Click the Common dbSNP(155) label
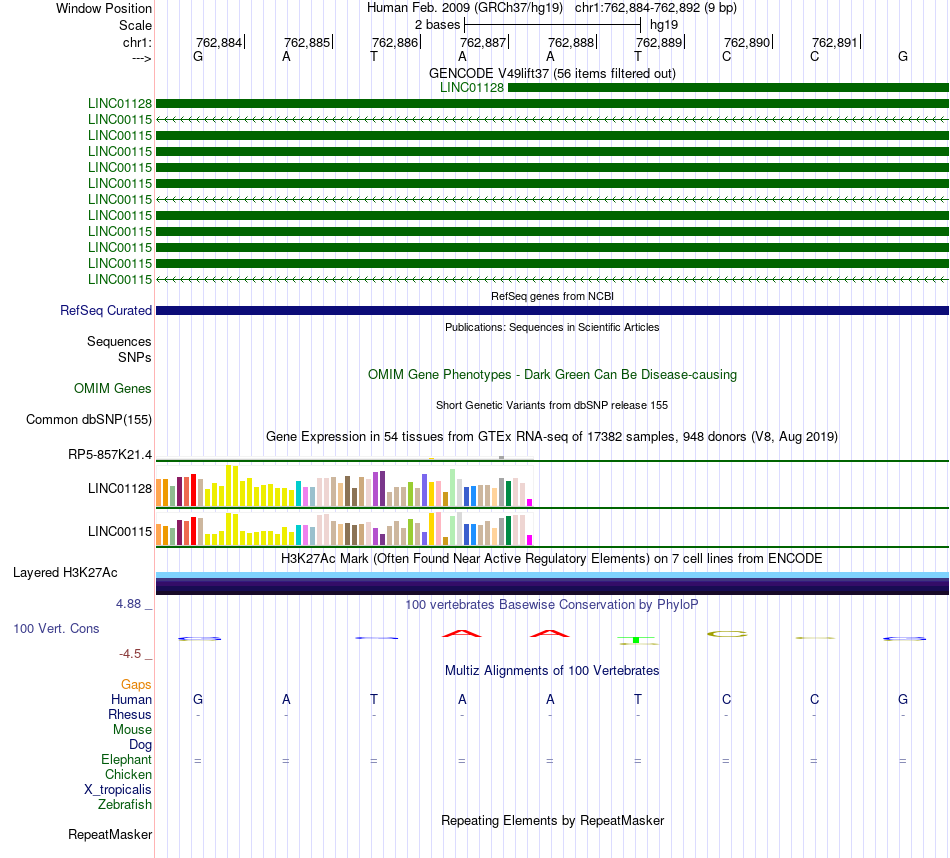Image resolution: width=950 pixels, height=858 pixels. click(x=88, y=419)
